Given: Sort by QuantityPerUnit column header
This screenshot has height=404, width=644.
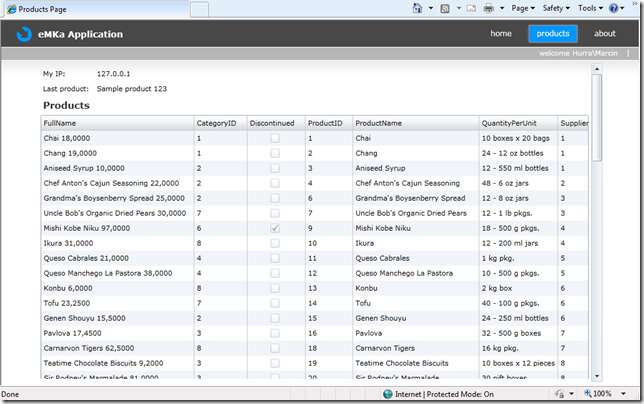Looking at the screenshot, I should (x=518, y=123).
